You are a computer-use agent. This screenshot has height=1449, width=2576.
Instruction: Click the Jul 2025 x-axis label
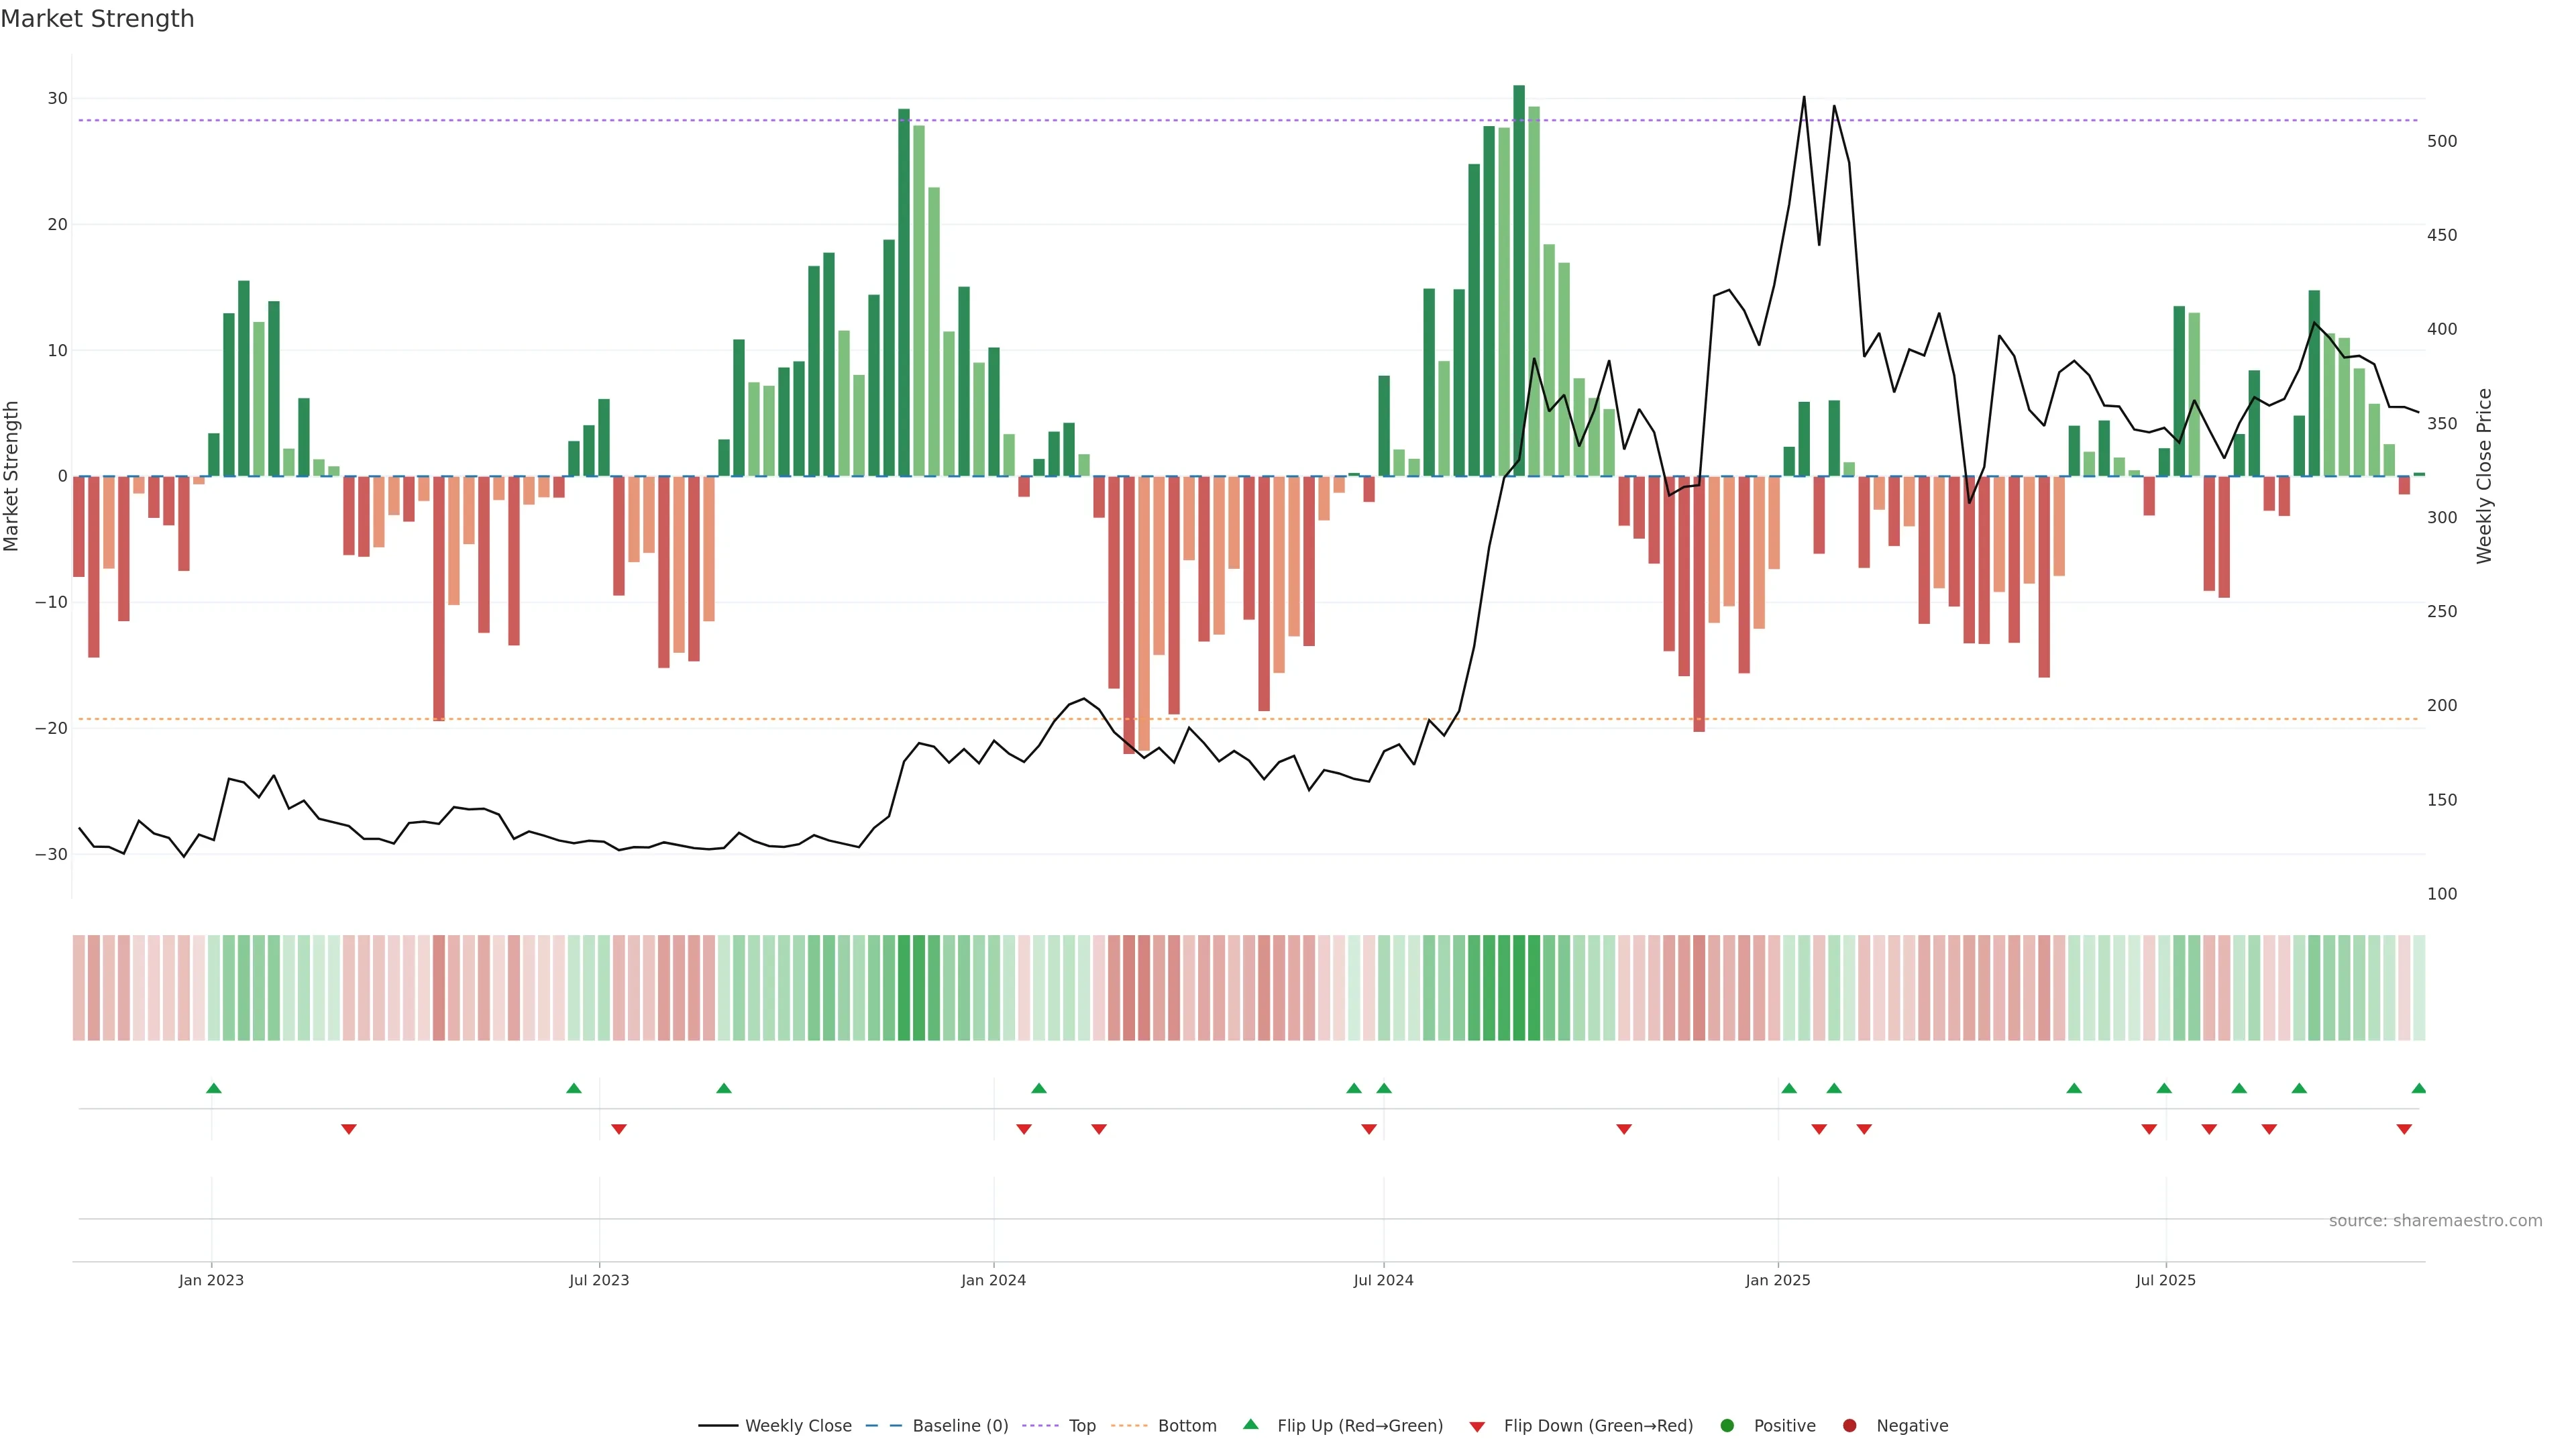click(2165, 1280)
